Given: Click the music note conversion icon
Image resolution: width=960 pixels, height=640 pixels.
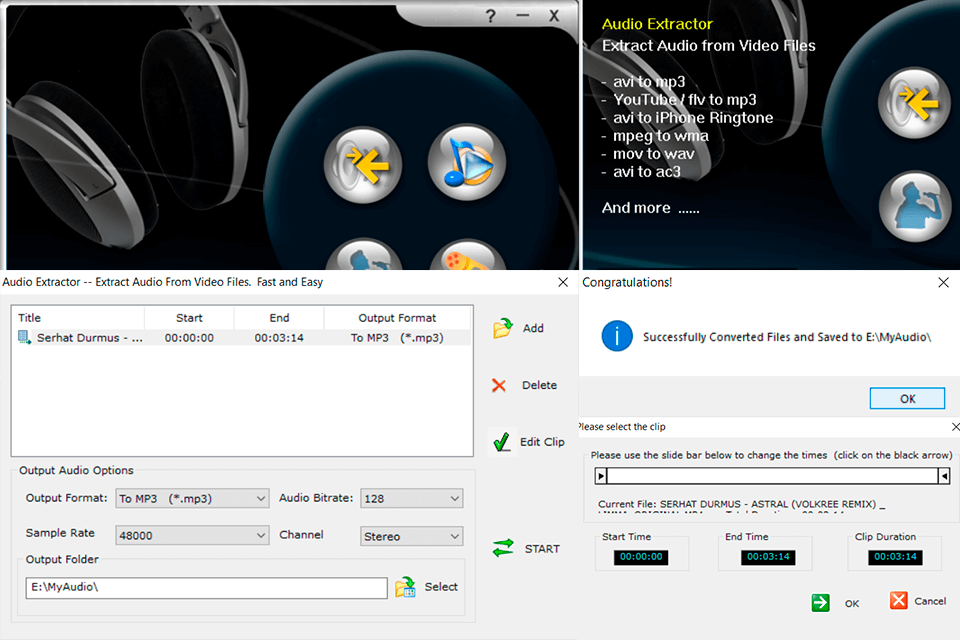Looking at the screenshot, I should pyautogui.click(x=467, y=163).
